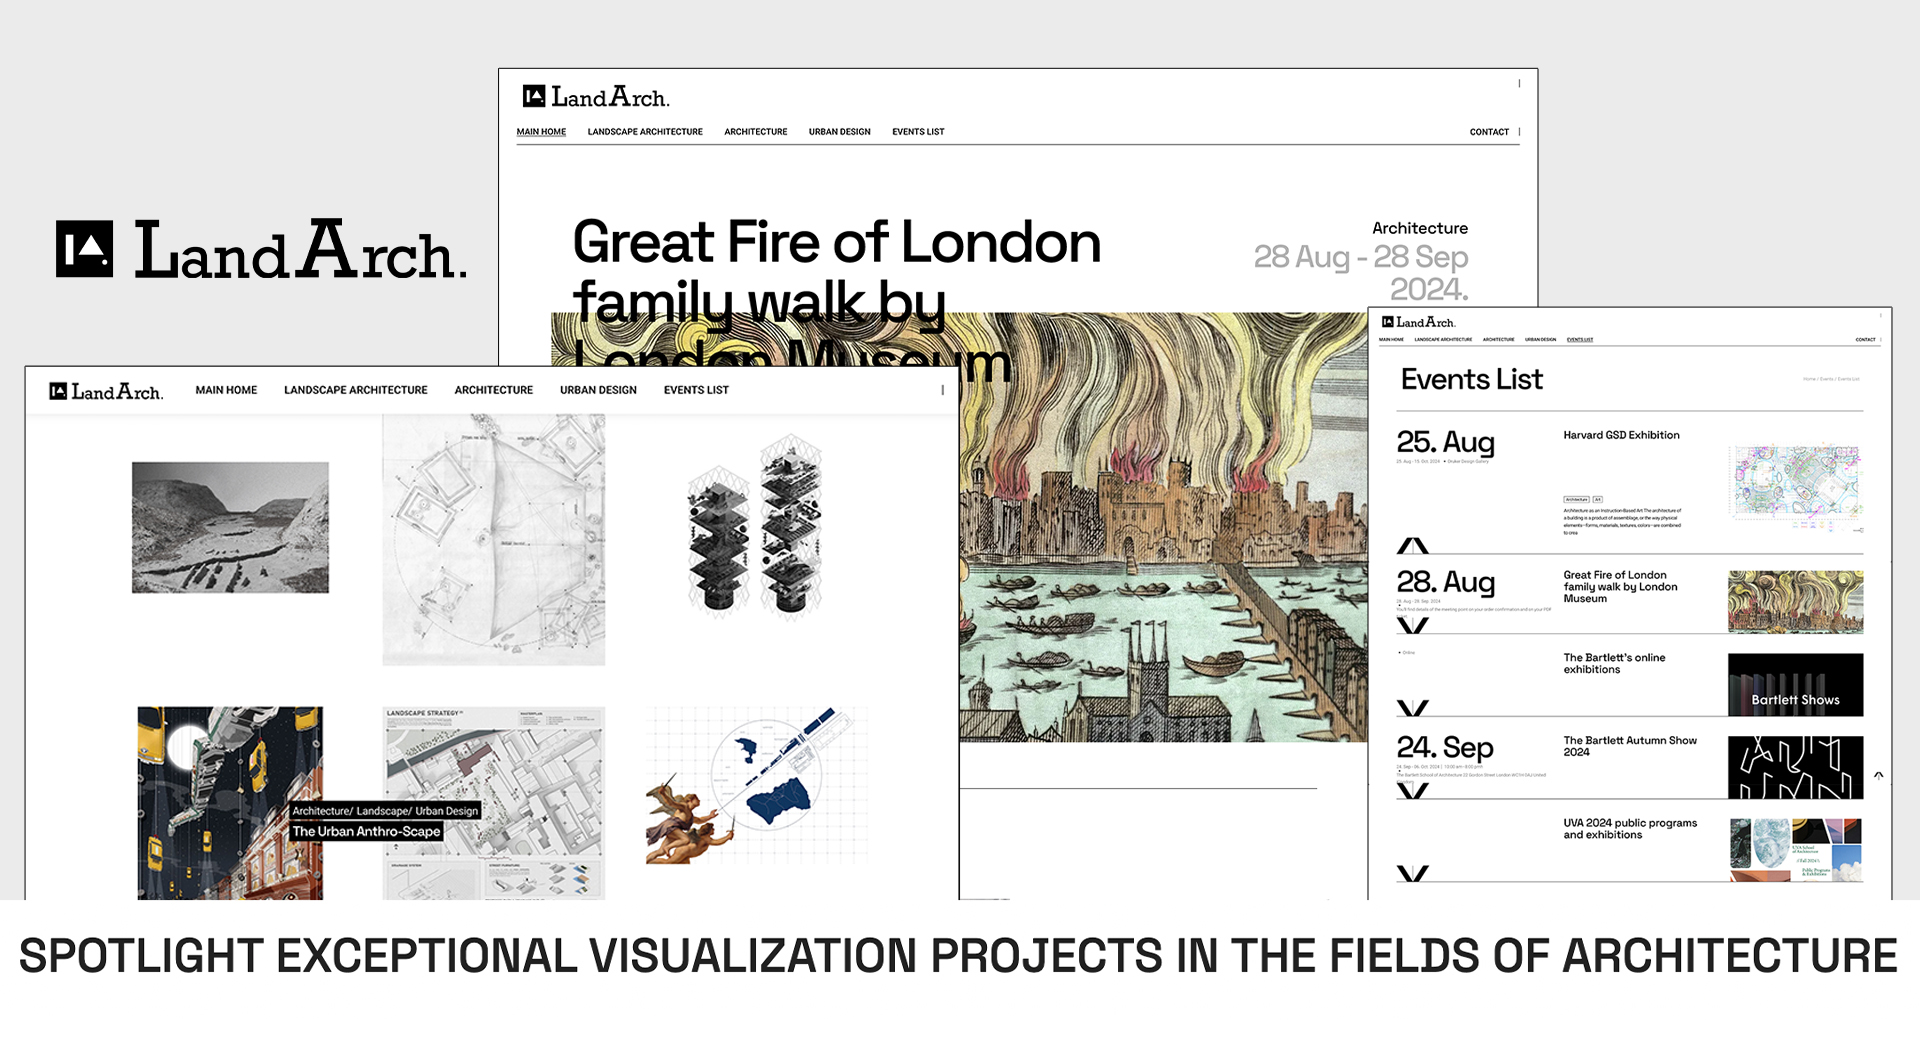Viewport: 1920px width, 1042px height.
Task: Open the black-and-white quarry landscape photo thumbnail
Action: [x=230, y=527]
